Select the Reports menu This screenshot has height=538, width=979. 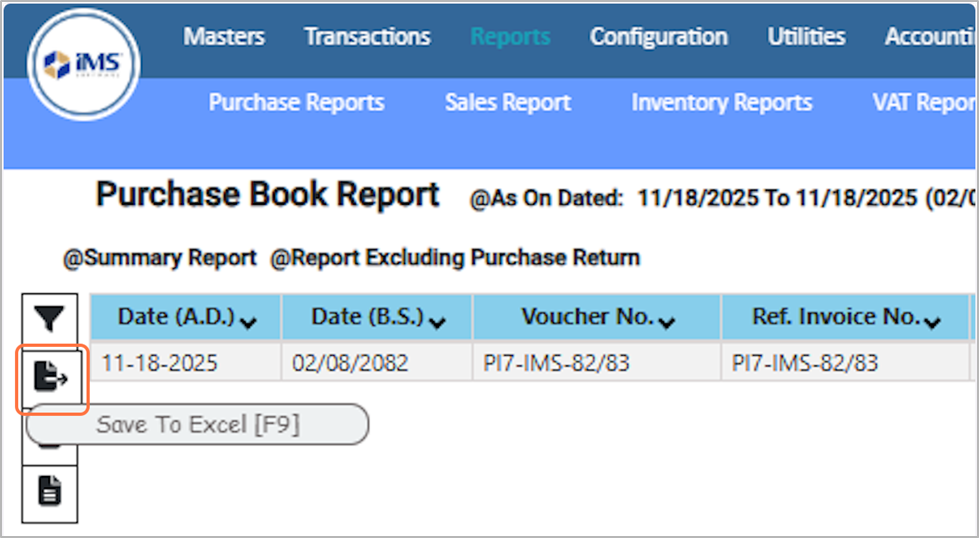pyautogui.click(x=510, y=37)
